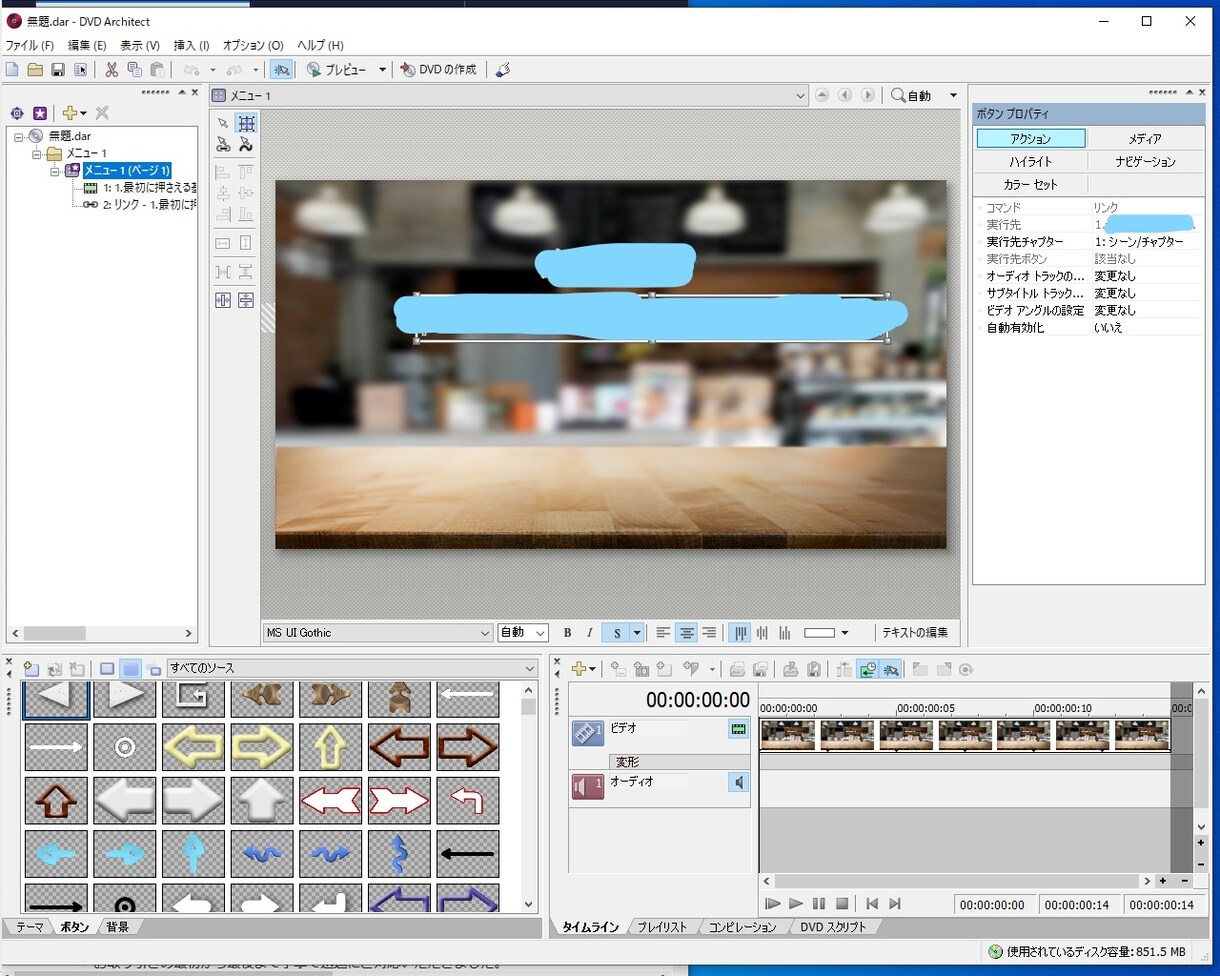Toggle Italic text formatting
The height and width of the screenshot is (976, 1220).
tap(590, 633)
